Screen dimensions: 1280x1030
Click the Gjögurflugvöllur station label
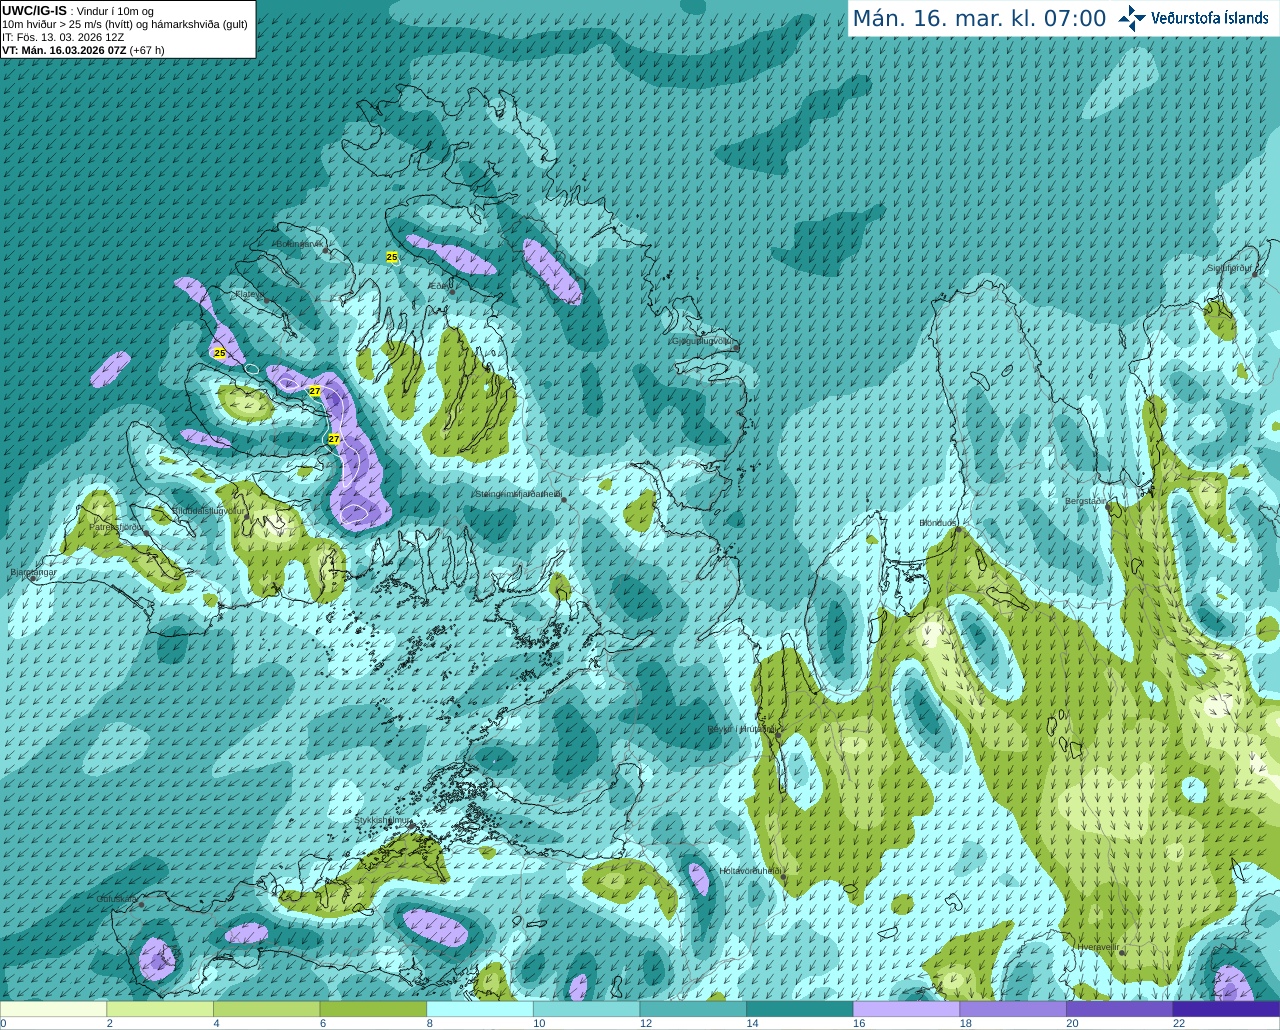tap(704, 341)
